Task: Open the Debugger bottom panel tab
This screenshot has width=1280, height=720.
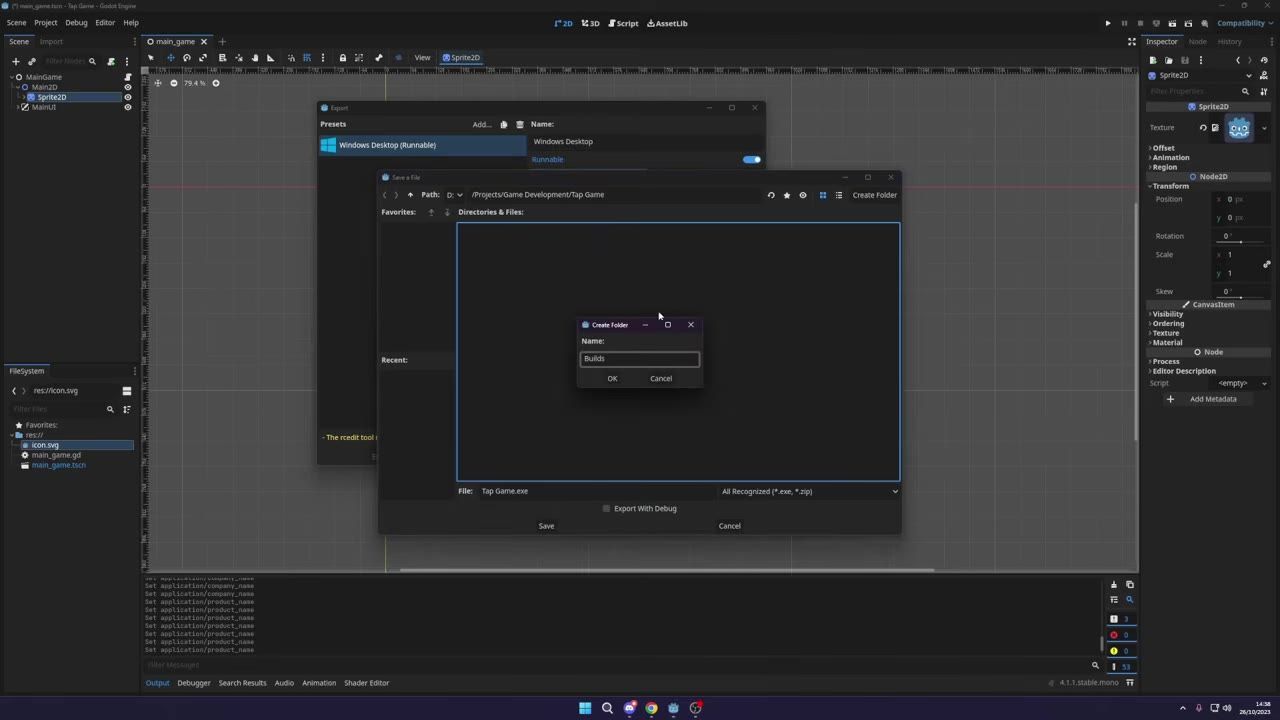Action: click(194, 683)
